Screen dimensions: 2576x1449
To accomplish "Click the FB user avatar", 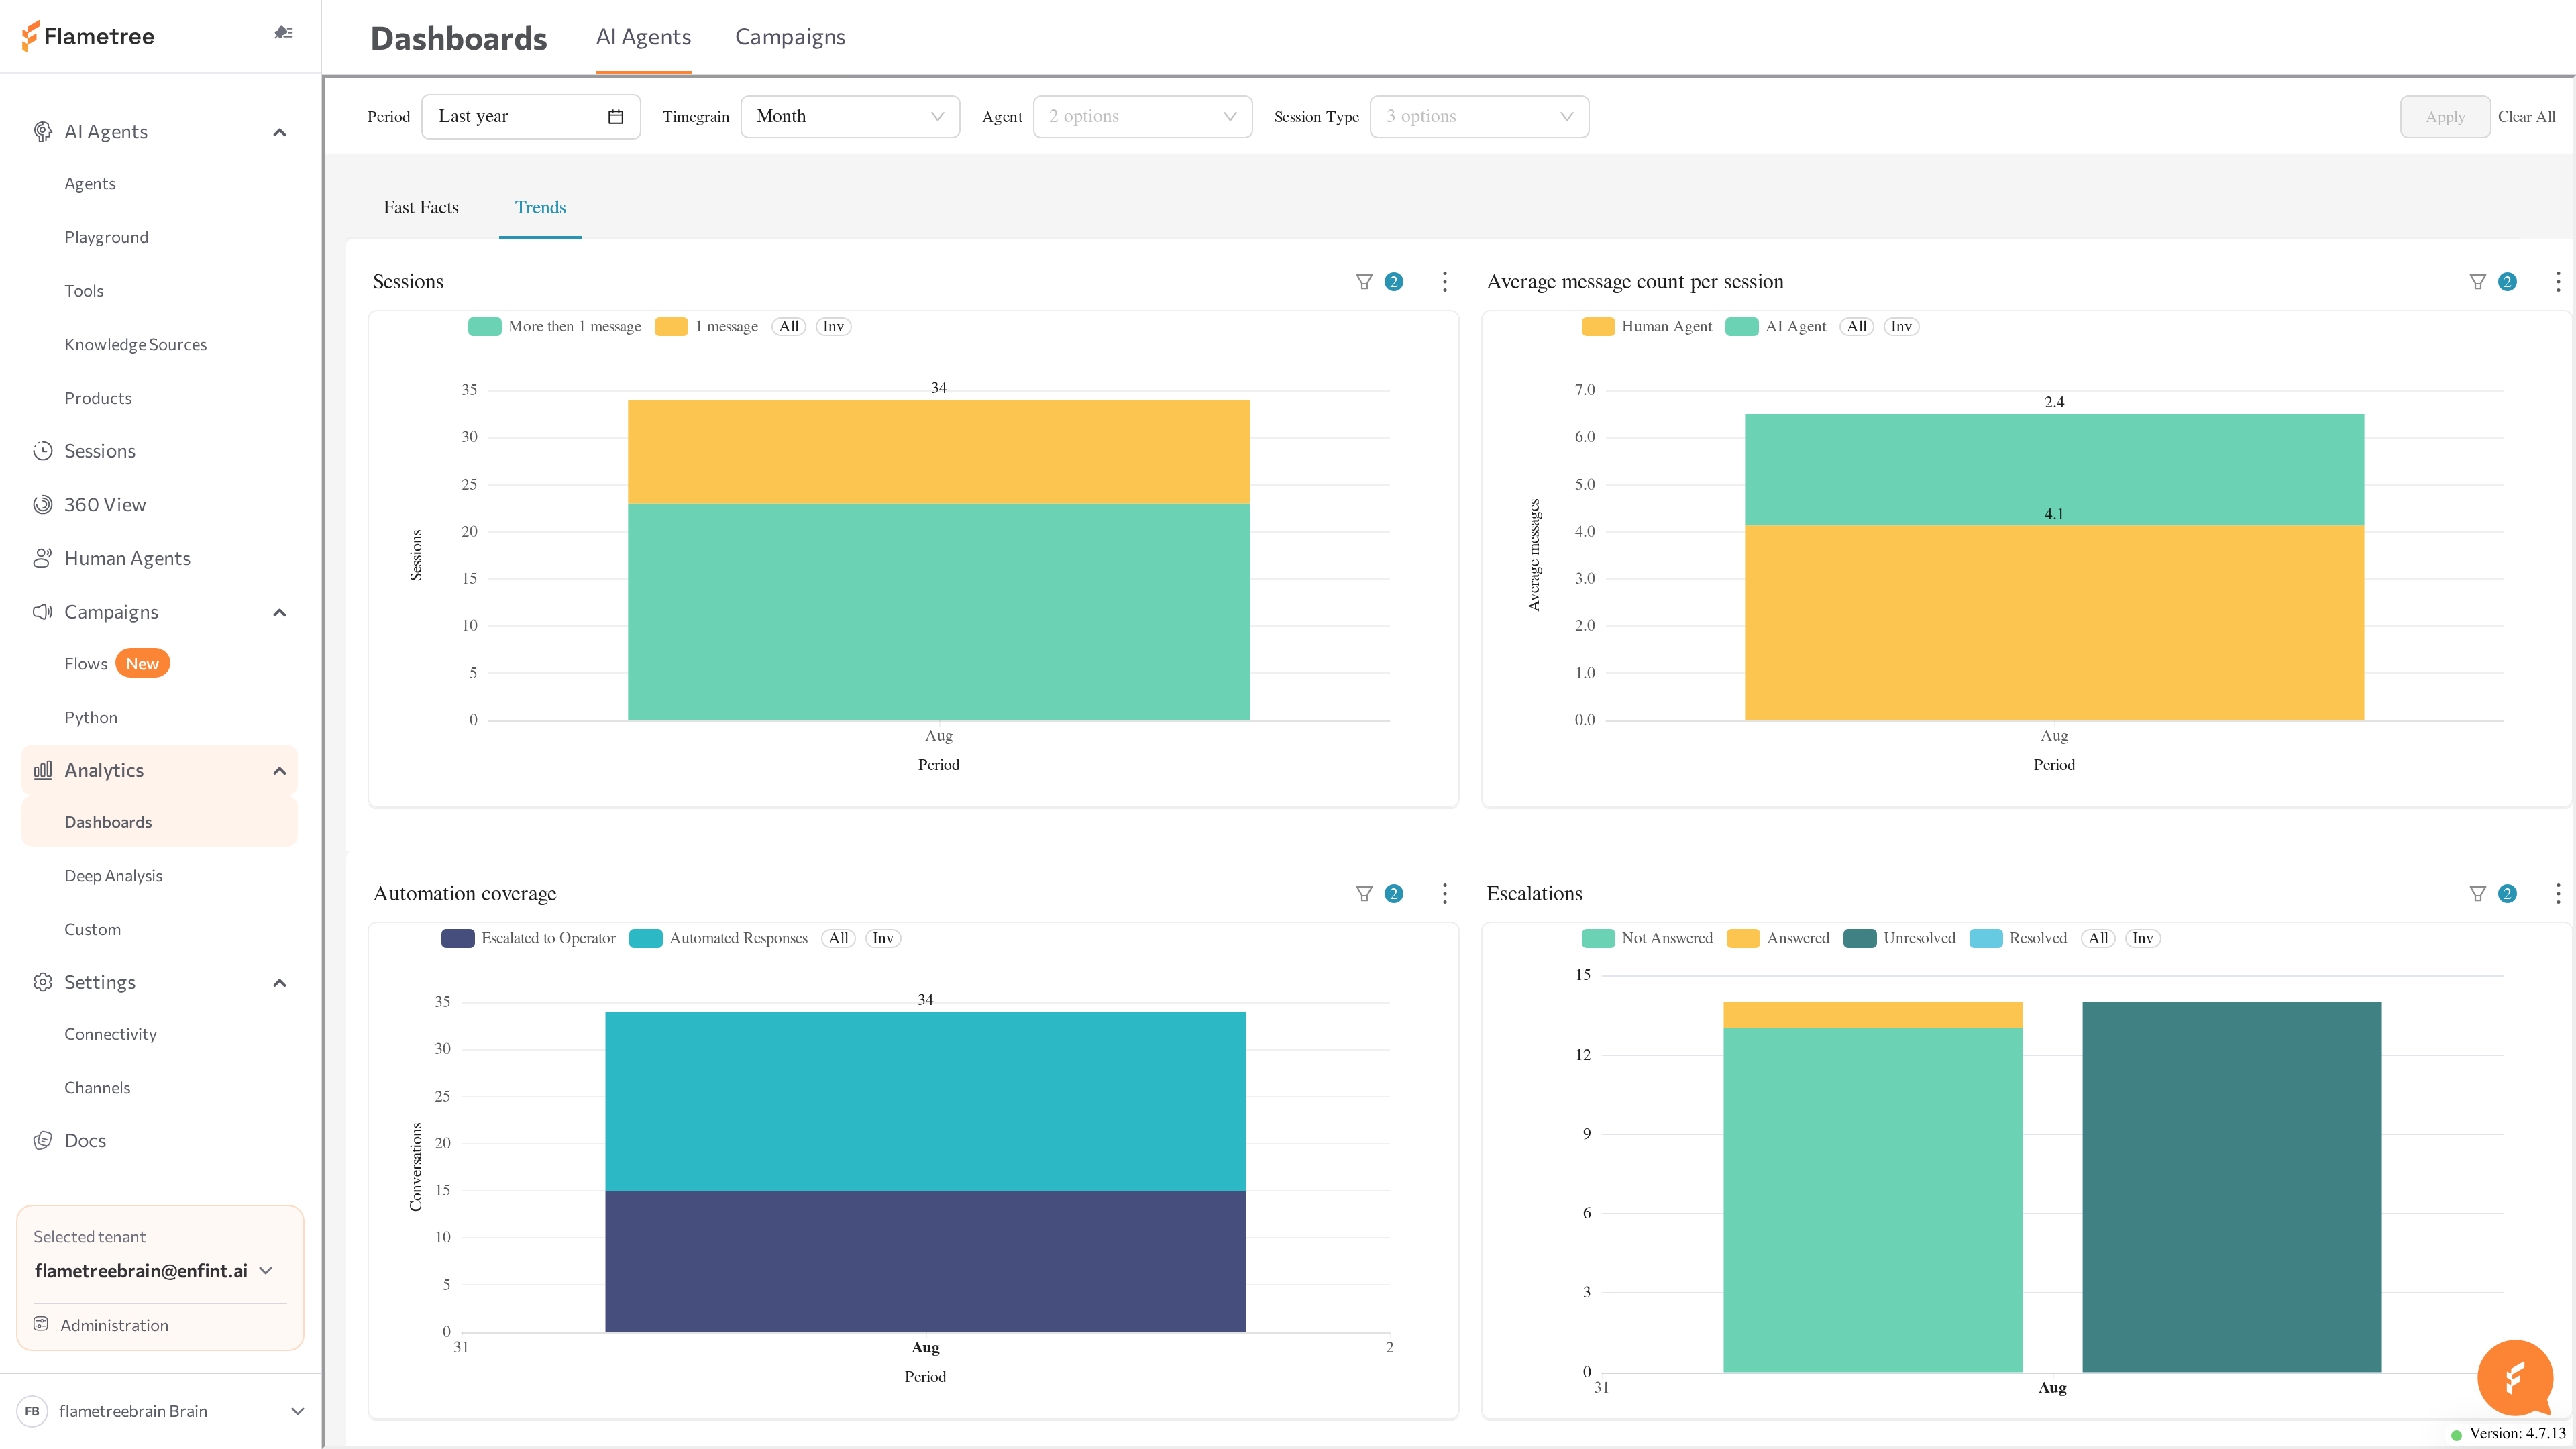I will click(32, 1411).
